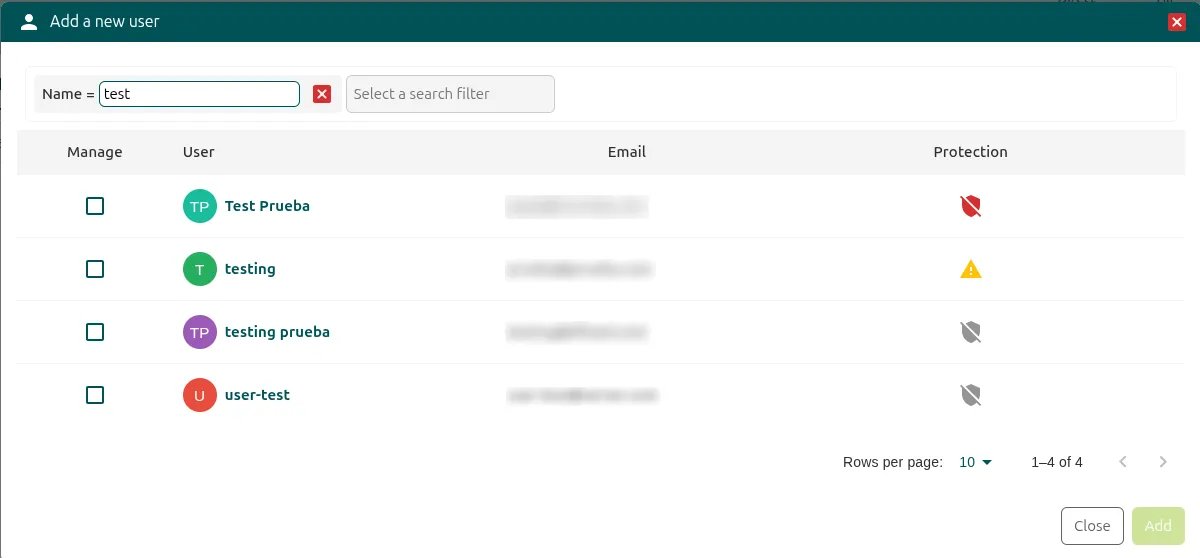Close the Add a new user dialog

(x=1177, y=22)
